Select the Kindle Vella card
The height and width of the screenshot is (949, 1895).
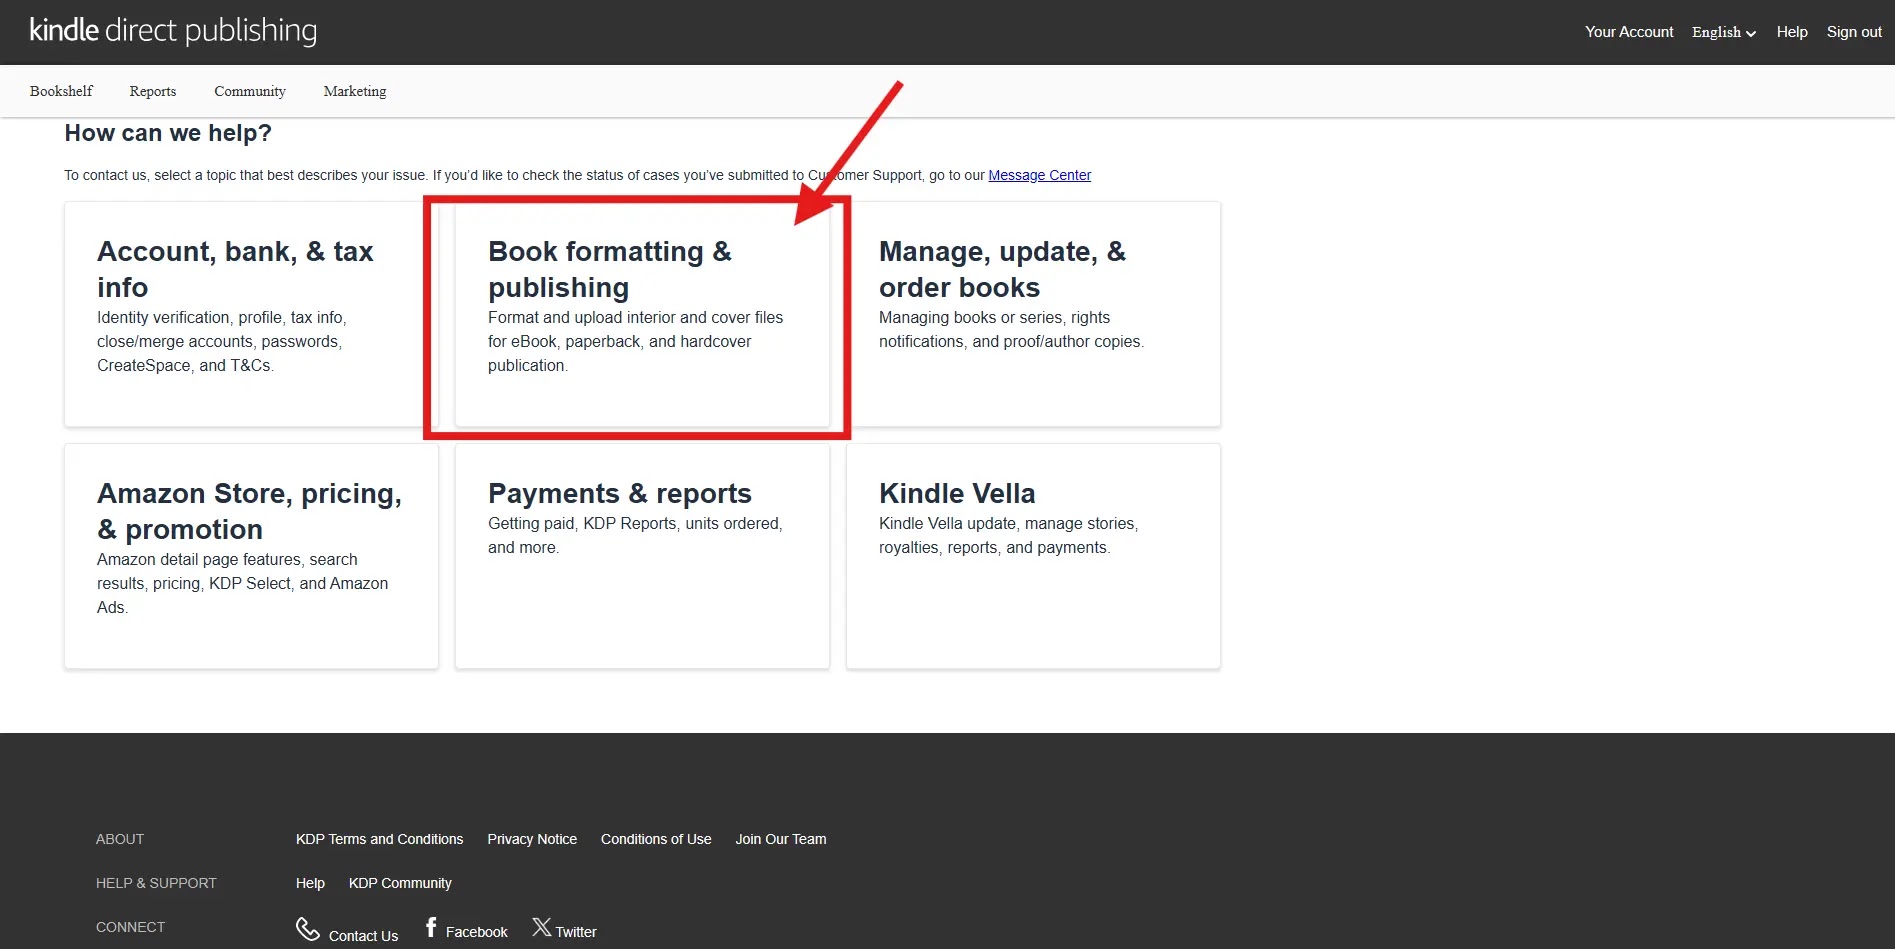click(1033, 556)
